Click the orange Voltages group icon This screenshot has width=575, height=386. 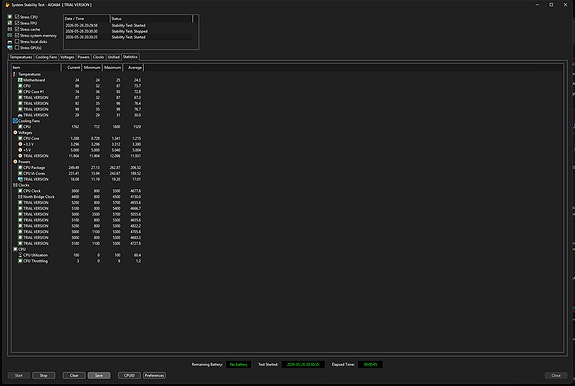click(15, 132)
